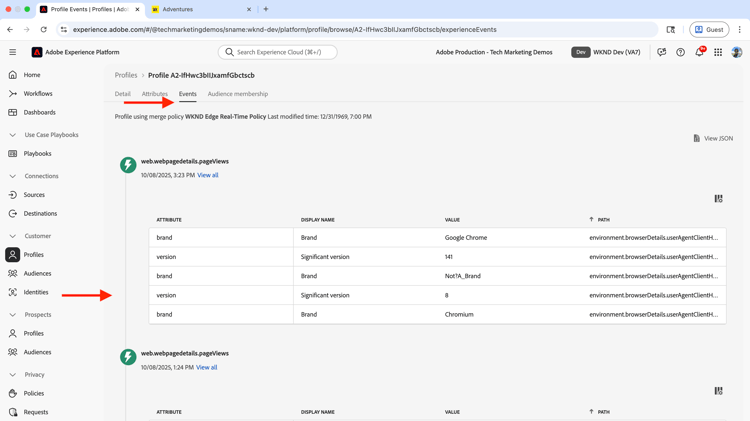Open a new browser tab with the plus button
Viewport: 750px width, 421px height.
(x=266, y=9)
